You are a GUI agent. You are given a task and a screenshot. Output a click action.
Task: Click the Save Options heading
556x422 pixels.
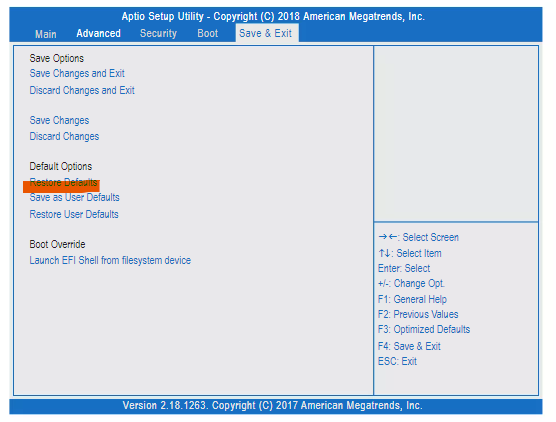click(57, 59)
